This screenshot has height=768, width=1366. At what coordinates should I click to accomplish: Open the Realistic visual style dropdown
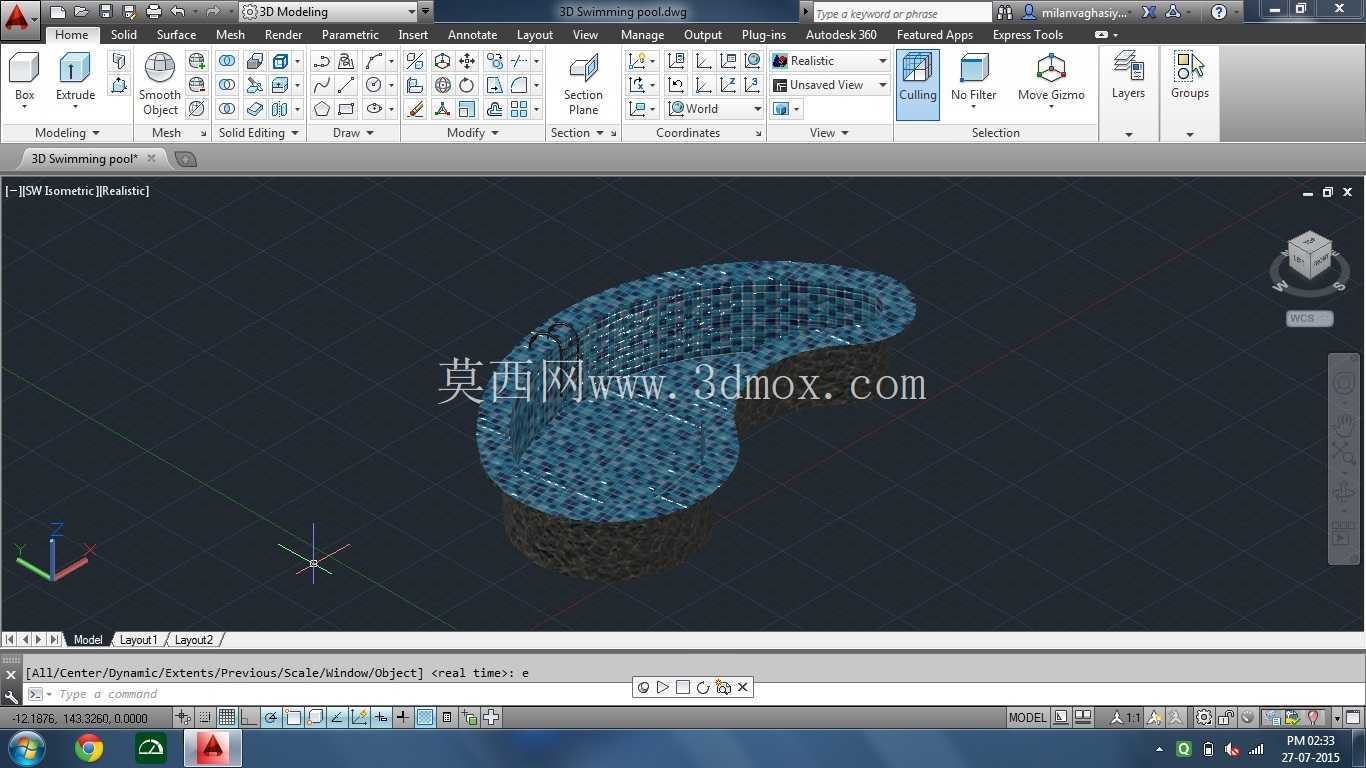pyautogui.click(x=830, y=61)
